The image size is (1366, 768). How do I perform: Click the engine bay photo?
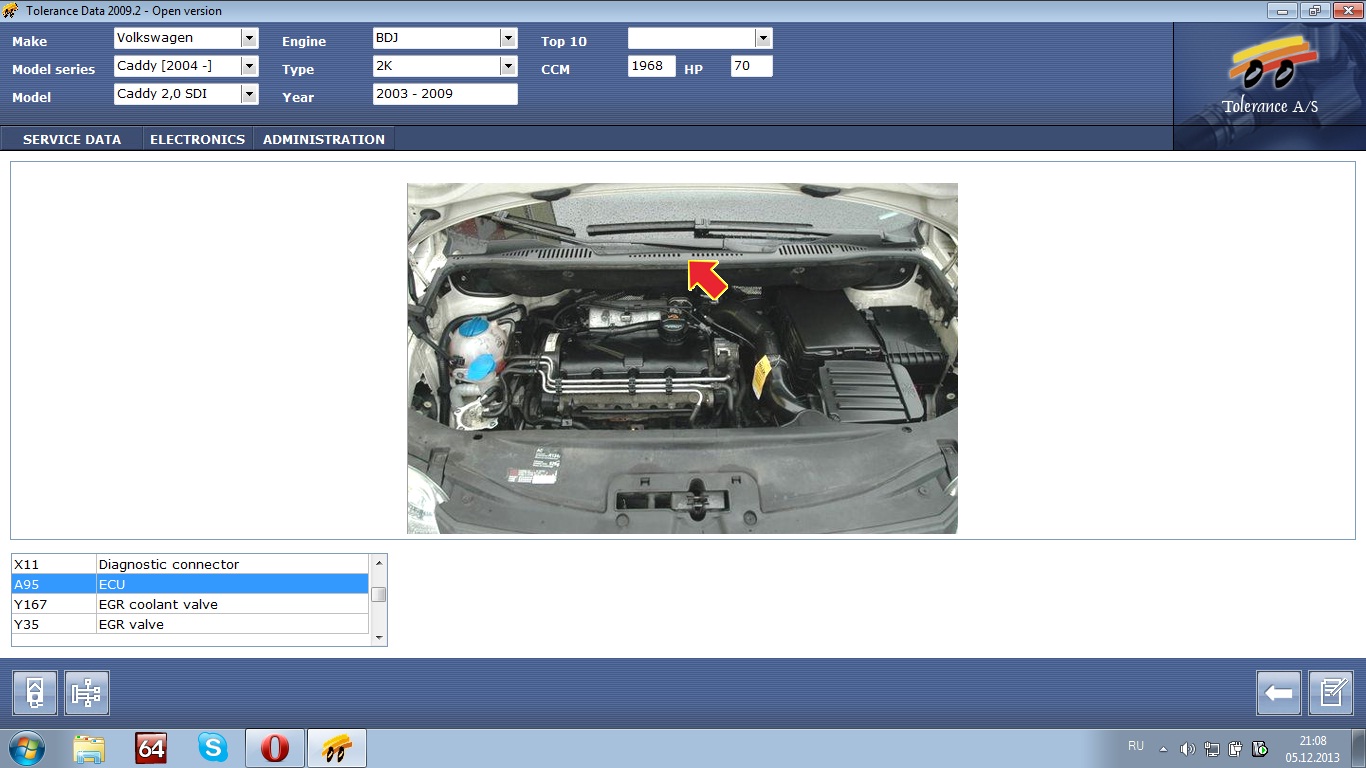coord(682,358)
